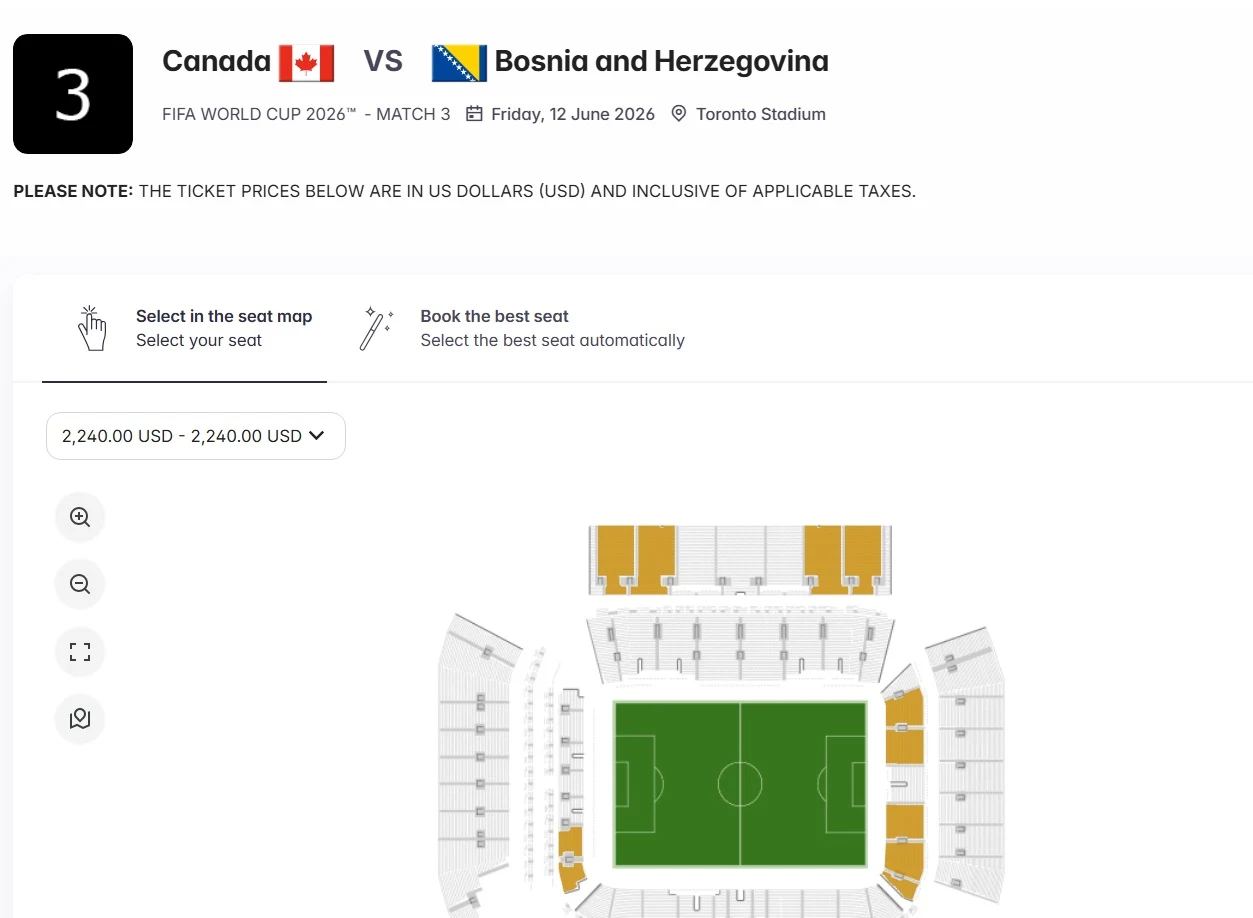Switch to the Book the best seat tab
This screenshot has width=1253, height=918.
tap(494, 316)
